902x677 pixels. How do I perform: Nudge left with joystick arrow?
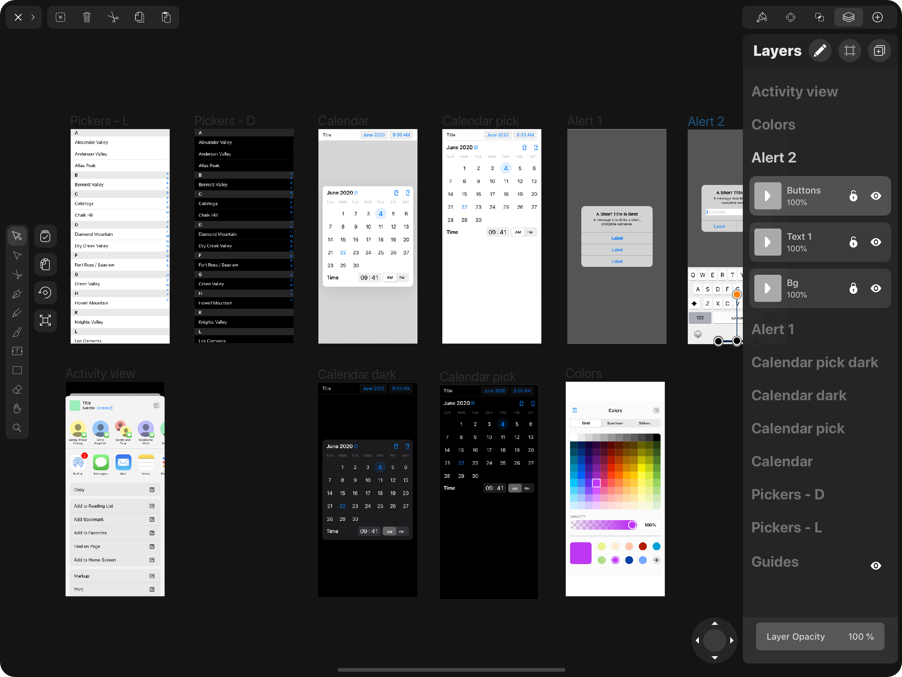tap(698, 640)
